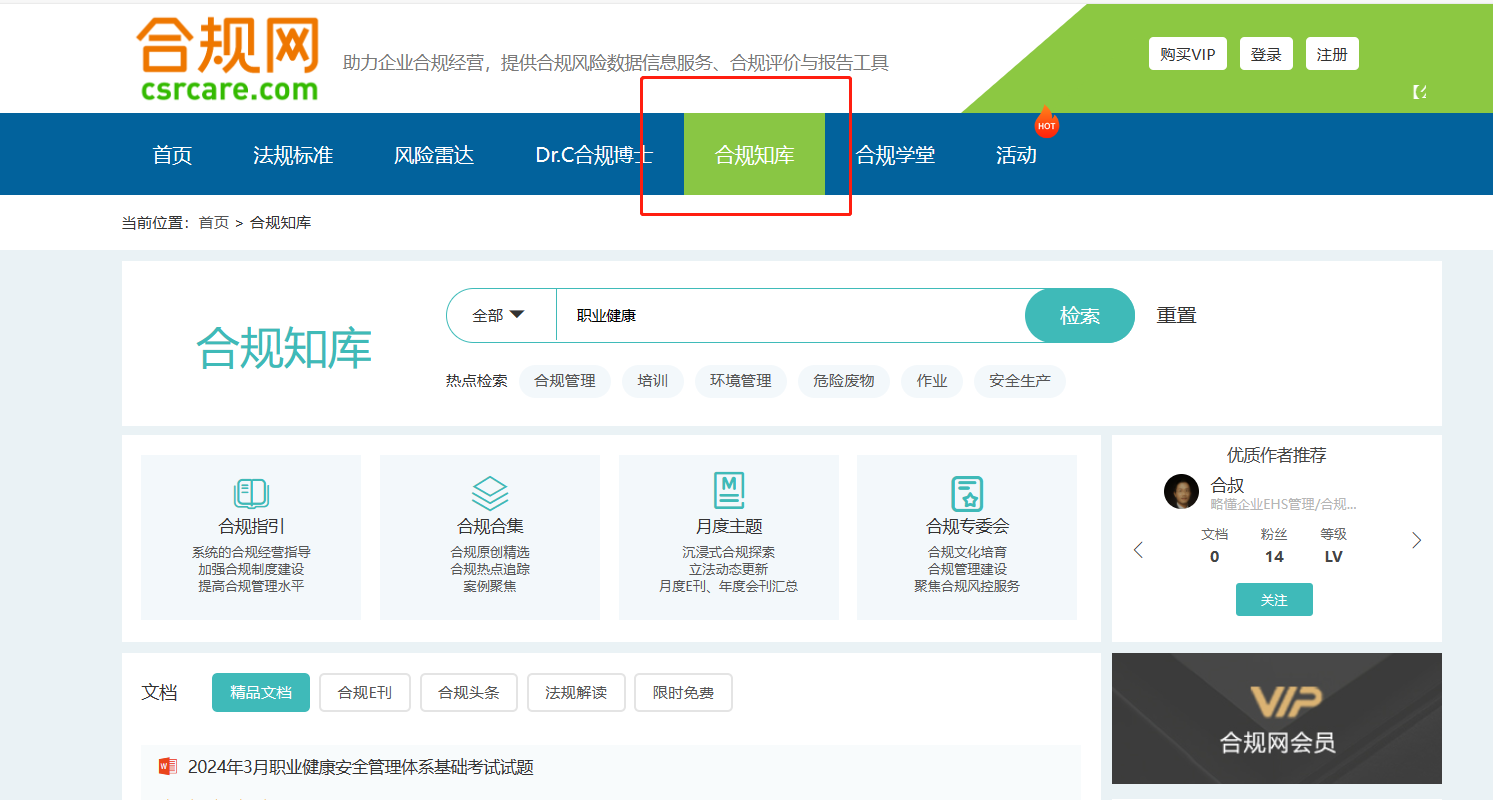1493x800 pixels.
Task: Select hot search tag 危险废物
Action: (844, 381)
